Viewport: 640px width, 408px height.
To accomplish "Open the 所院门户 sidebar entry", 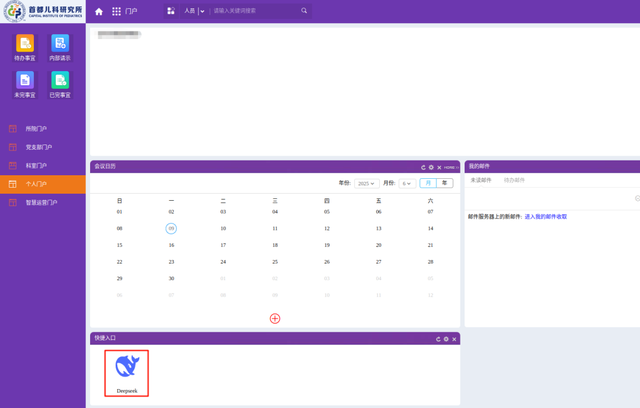I will [43, 129].
